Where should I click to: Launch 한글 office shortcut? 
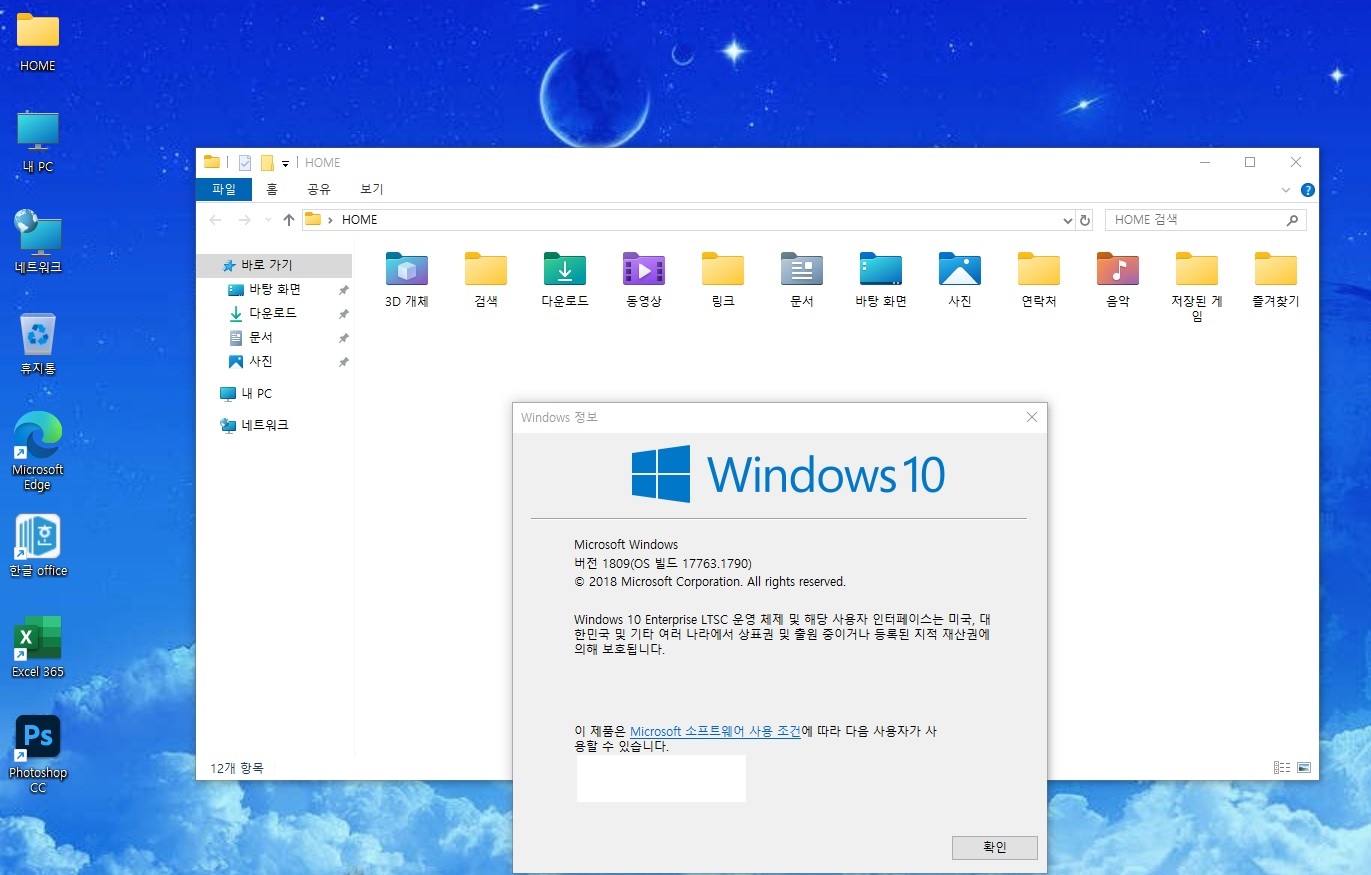click(x=38, y=546)
